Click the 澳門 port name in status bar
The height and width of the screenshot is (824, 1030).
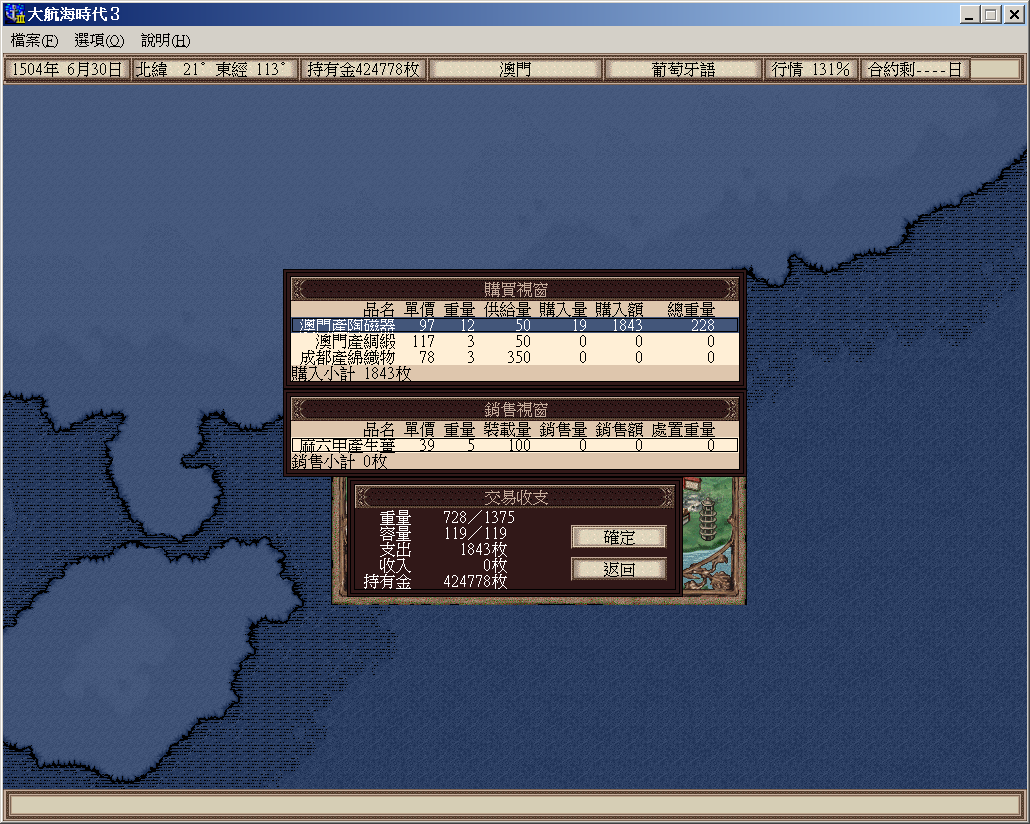coord(515,70)
